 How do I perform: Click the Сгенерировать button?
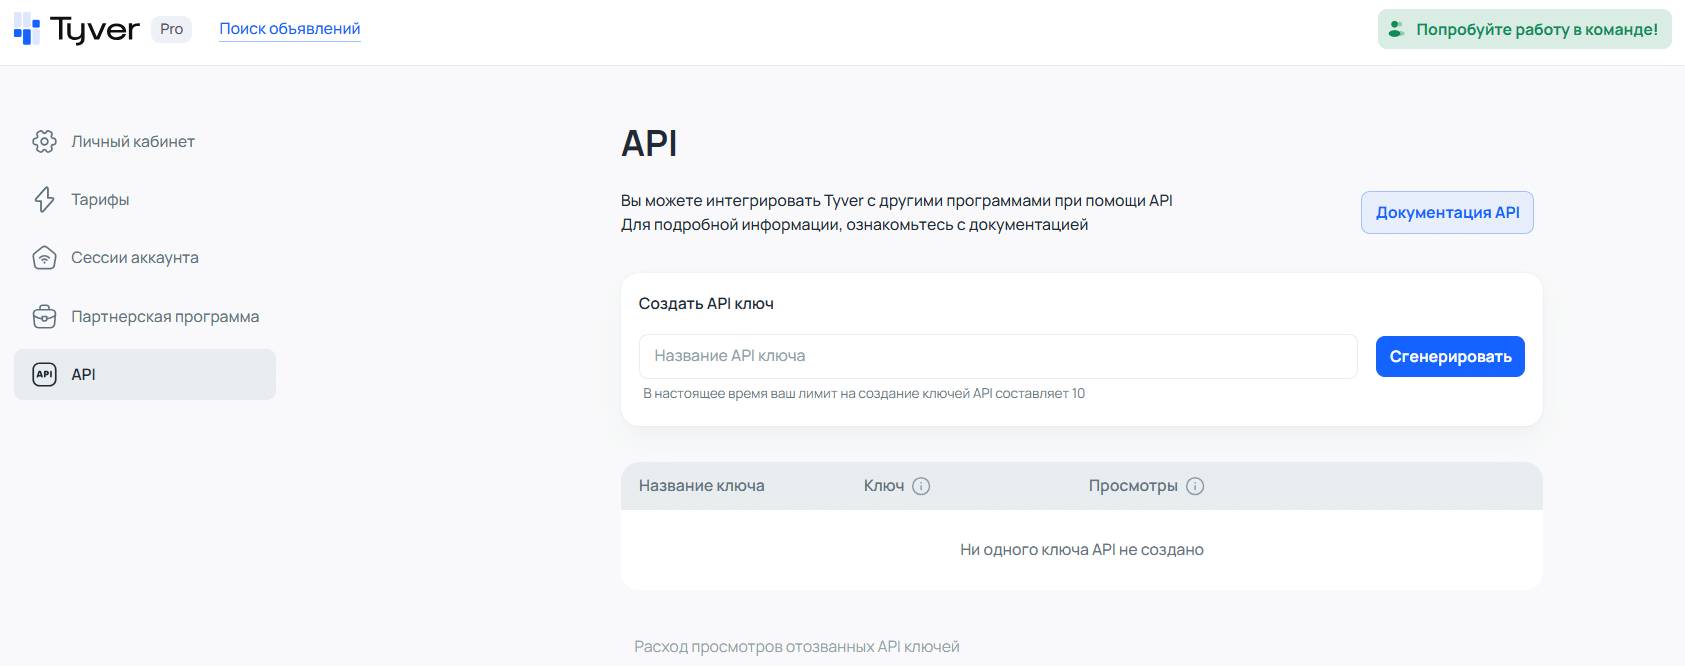tap(1450, 356)
